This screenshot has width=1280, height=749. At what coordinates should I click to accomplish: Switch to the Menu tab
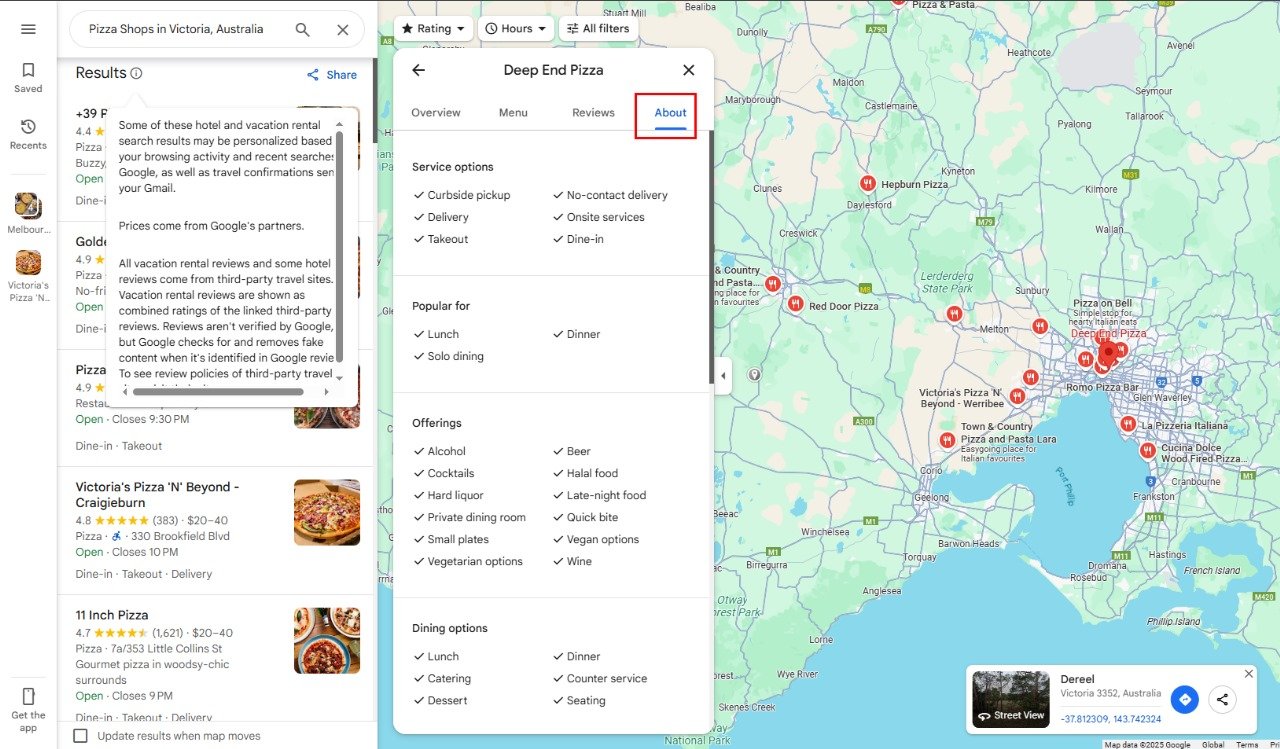click(x=513, y=112)
